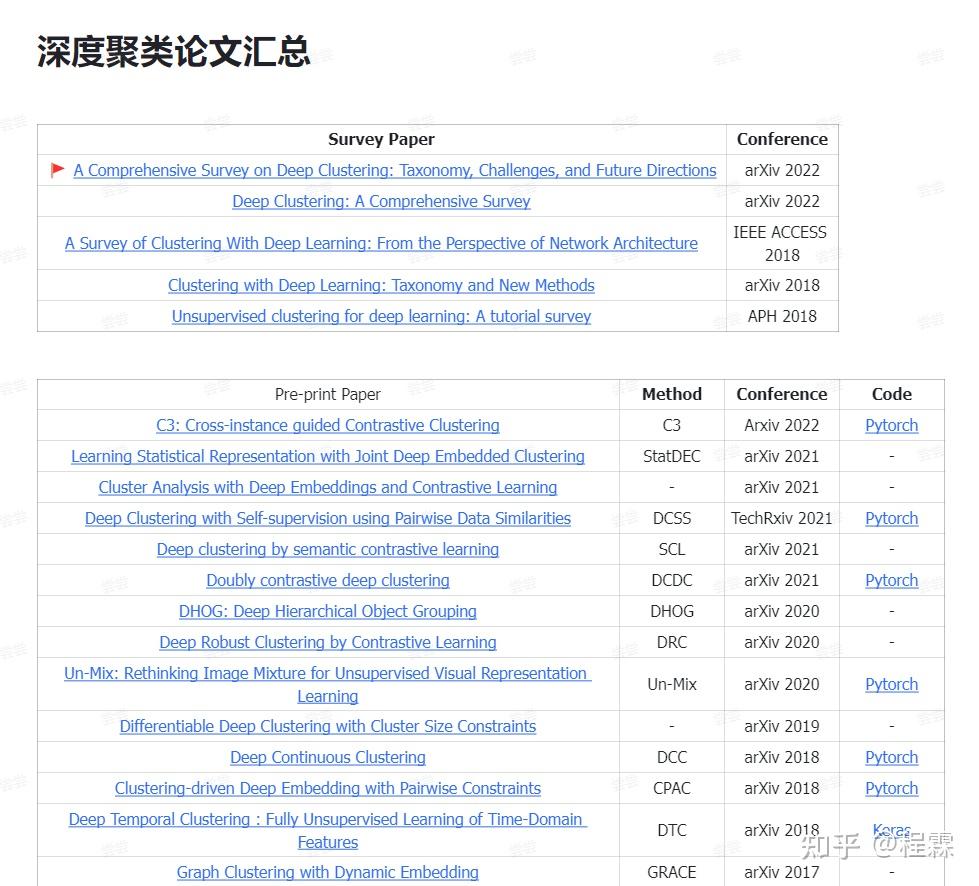Open Deep Clustering with Self-supervision paper link
The image size is (979, 886).
coord(328,518)
